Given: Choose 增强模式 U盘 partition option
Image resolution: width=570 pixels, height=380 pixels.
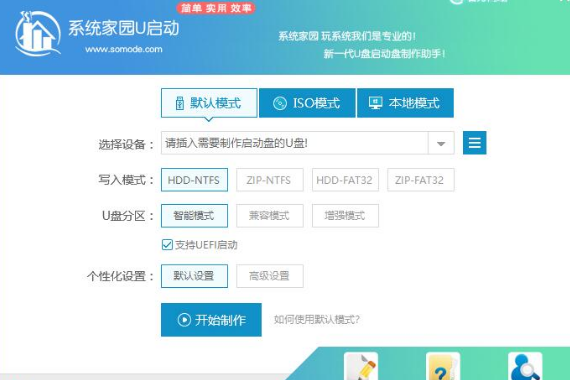Looking at the screenshot, I should pos(345,216).
